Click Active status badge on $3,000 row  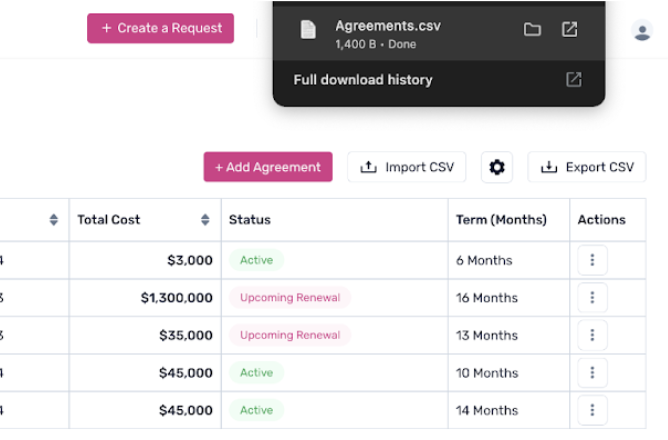point(256,260)
